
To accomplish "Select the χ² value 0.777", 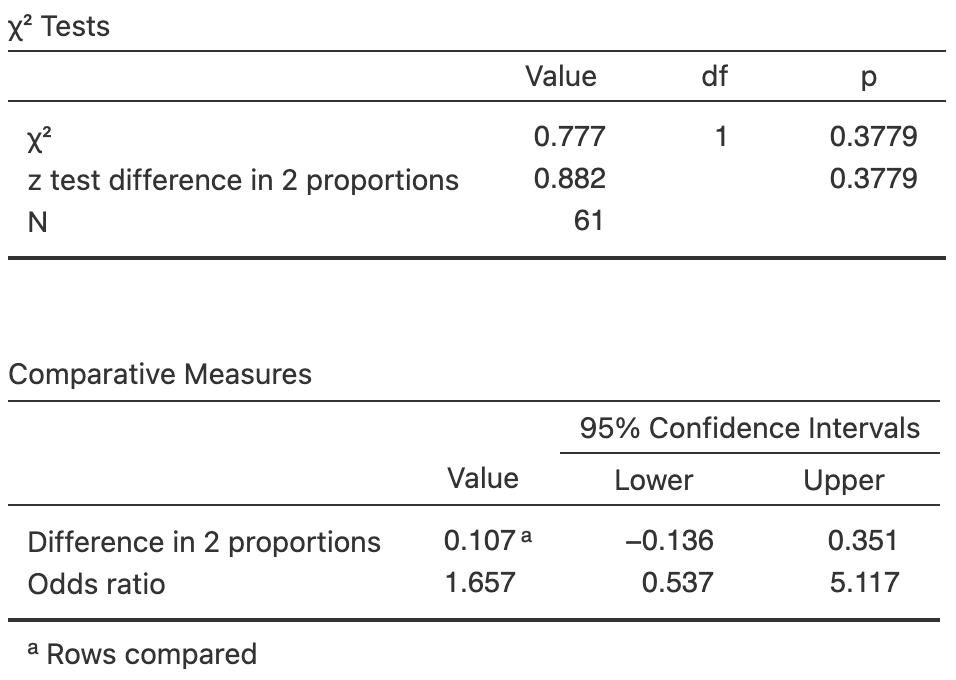I will click(569, 136).
